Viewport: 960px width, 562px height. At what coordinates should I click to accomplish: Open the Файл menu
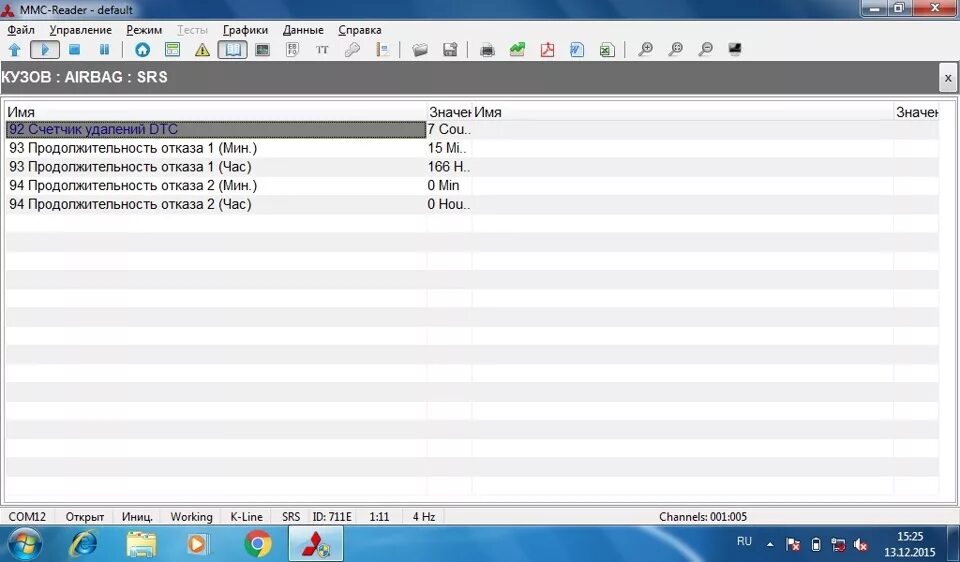coord(21,30)
